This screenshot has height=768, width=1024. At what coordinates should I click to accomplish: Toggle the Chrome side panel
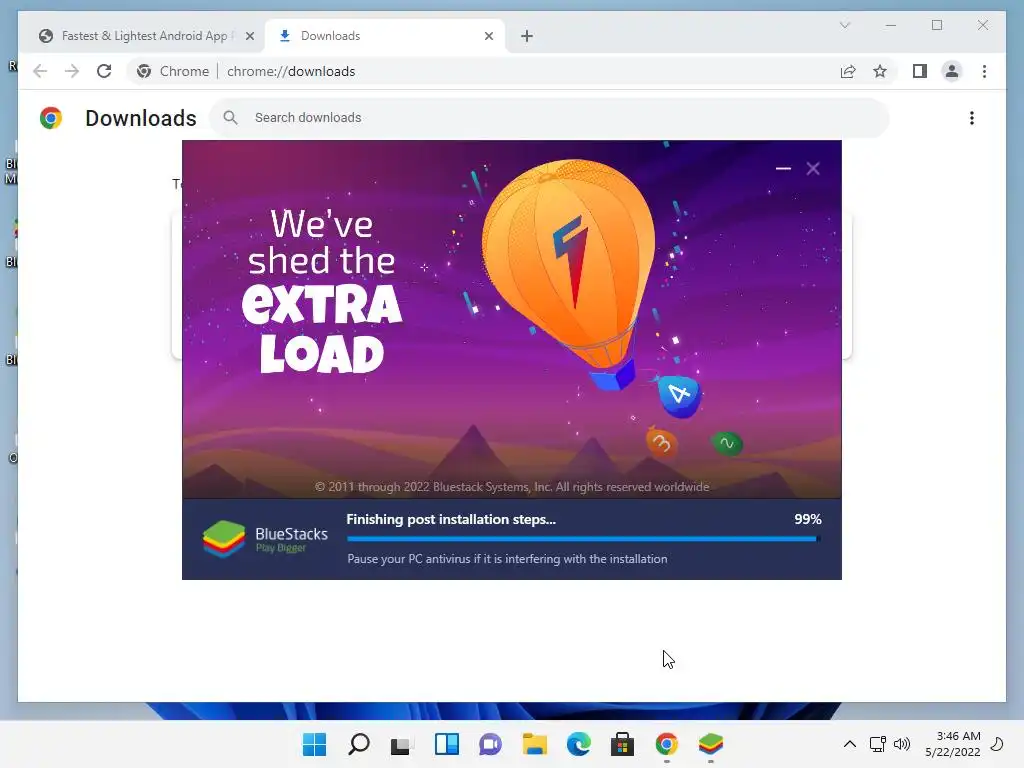(920, 71)
